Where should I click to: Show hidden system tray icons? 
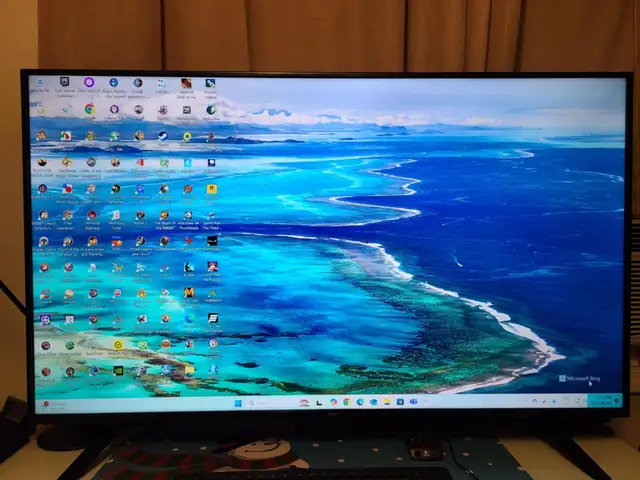(x=525, y=402)
